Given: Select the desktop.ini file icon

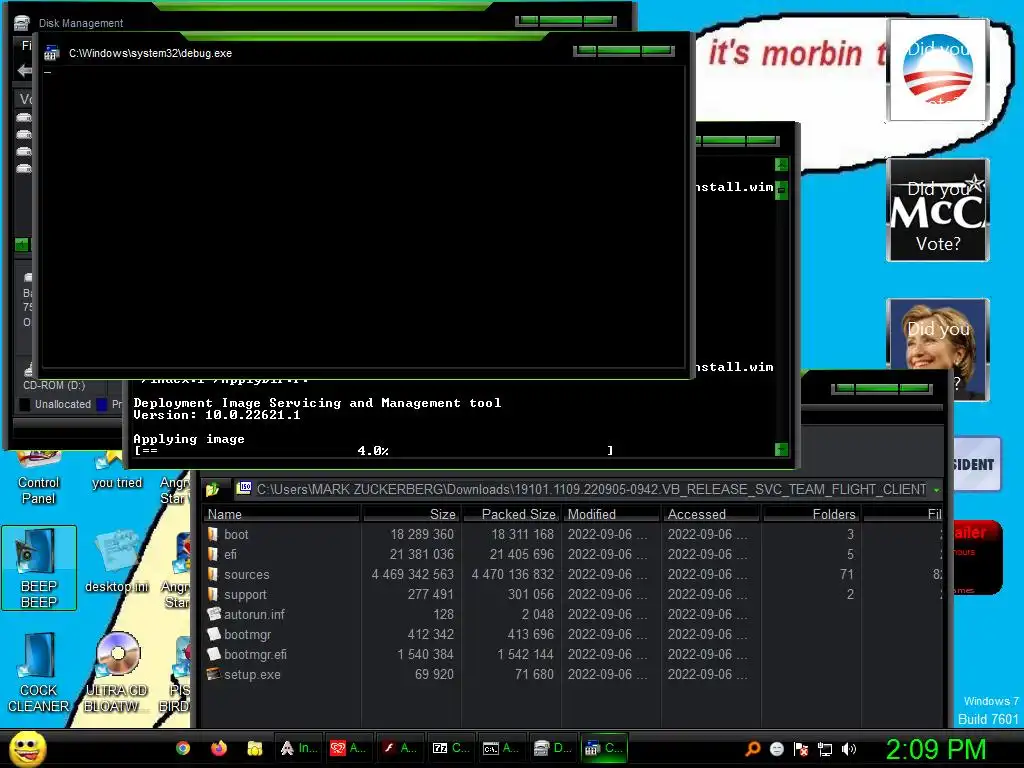Looking at the screenshot, I should tap(117, 562).
